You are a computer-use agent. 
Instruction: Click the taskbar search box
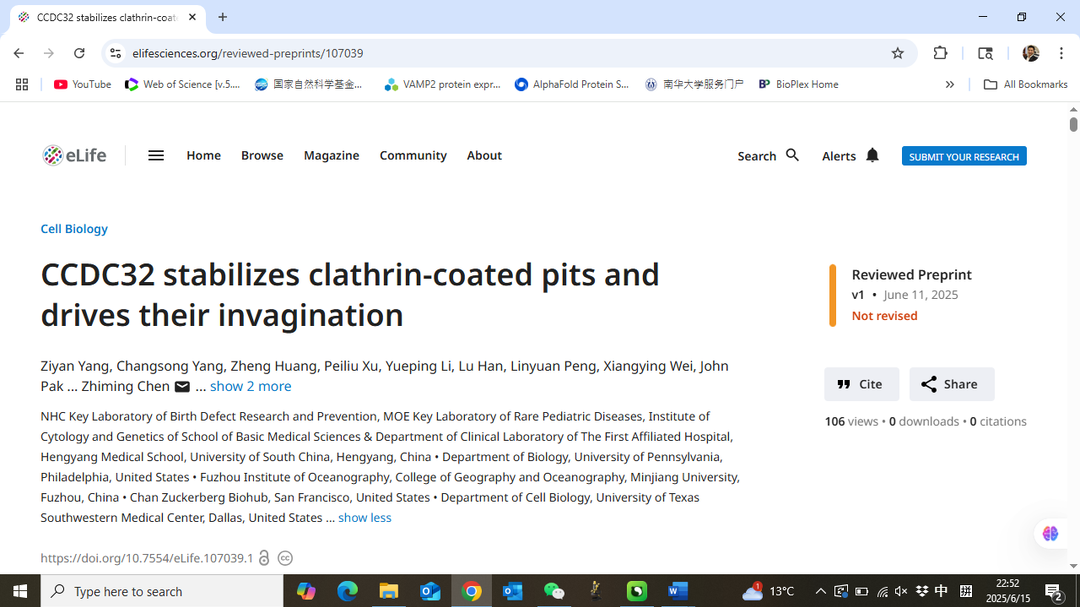[162, 591]
